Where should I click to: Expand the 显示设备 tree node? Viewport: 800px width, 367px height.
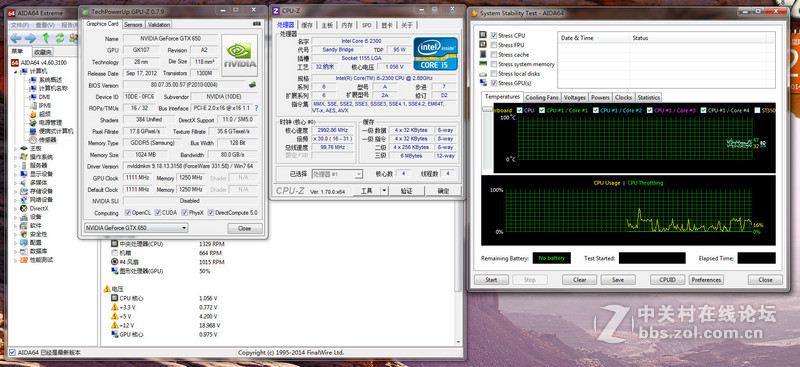pyautogui.click(x=16, y=174)
